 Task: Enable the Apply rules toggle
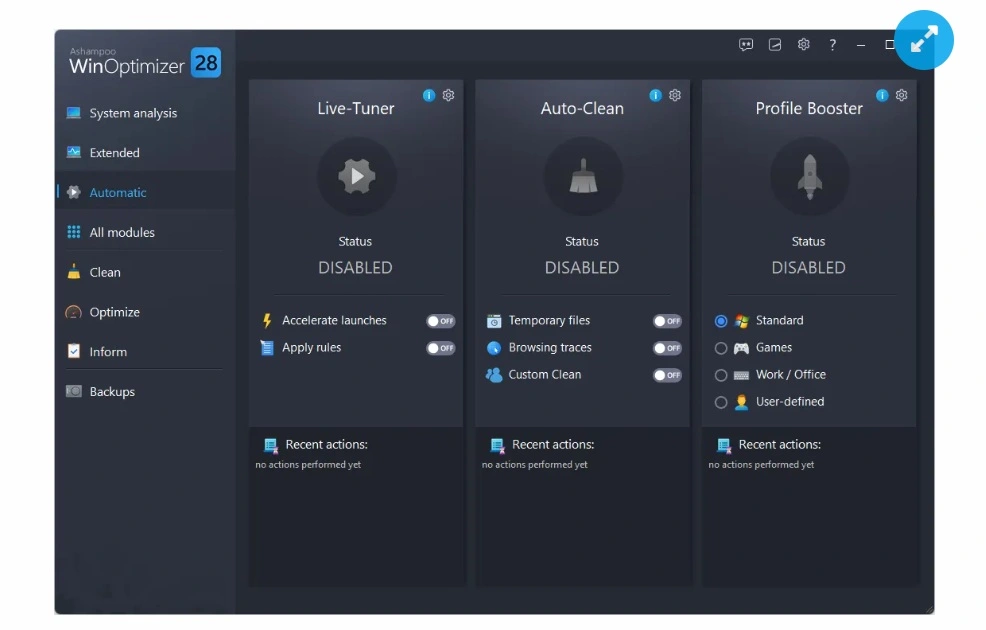click(440, 348)
